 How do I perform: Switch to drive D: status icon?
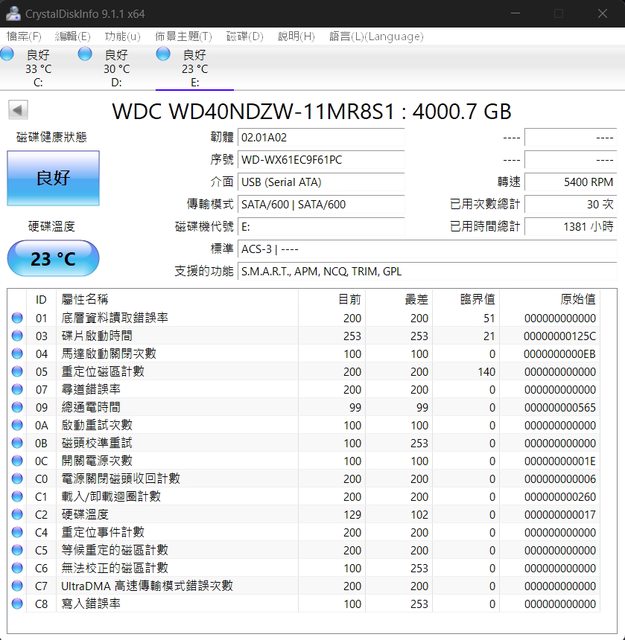tap(85, 54)
